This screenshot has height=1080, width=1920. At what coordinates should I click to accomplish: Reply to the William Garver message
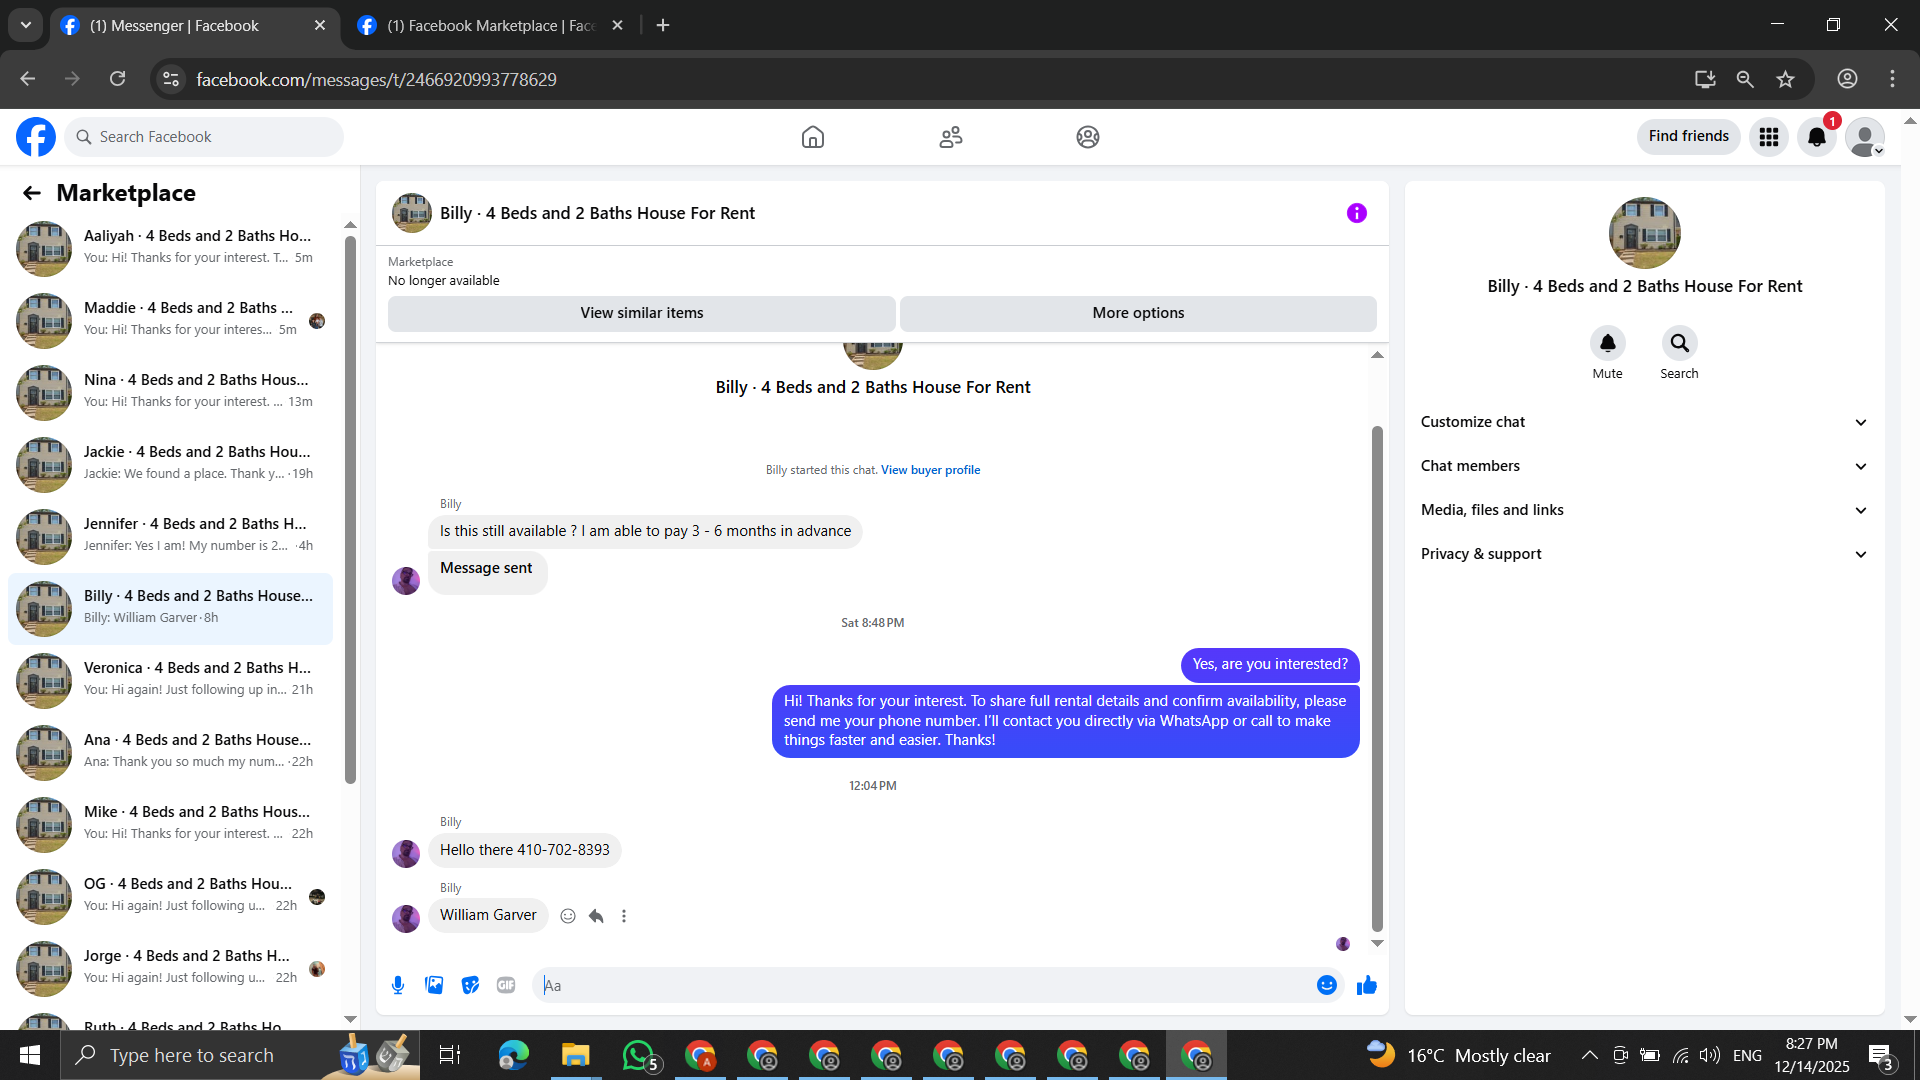596,916
